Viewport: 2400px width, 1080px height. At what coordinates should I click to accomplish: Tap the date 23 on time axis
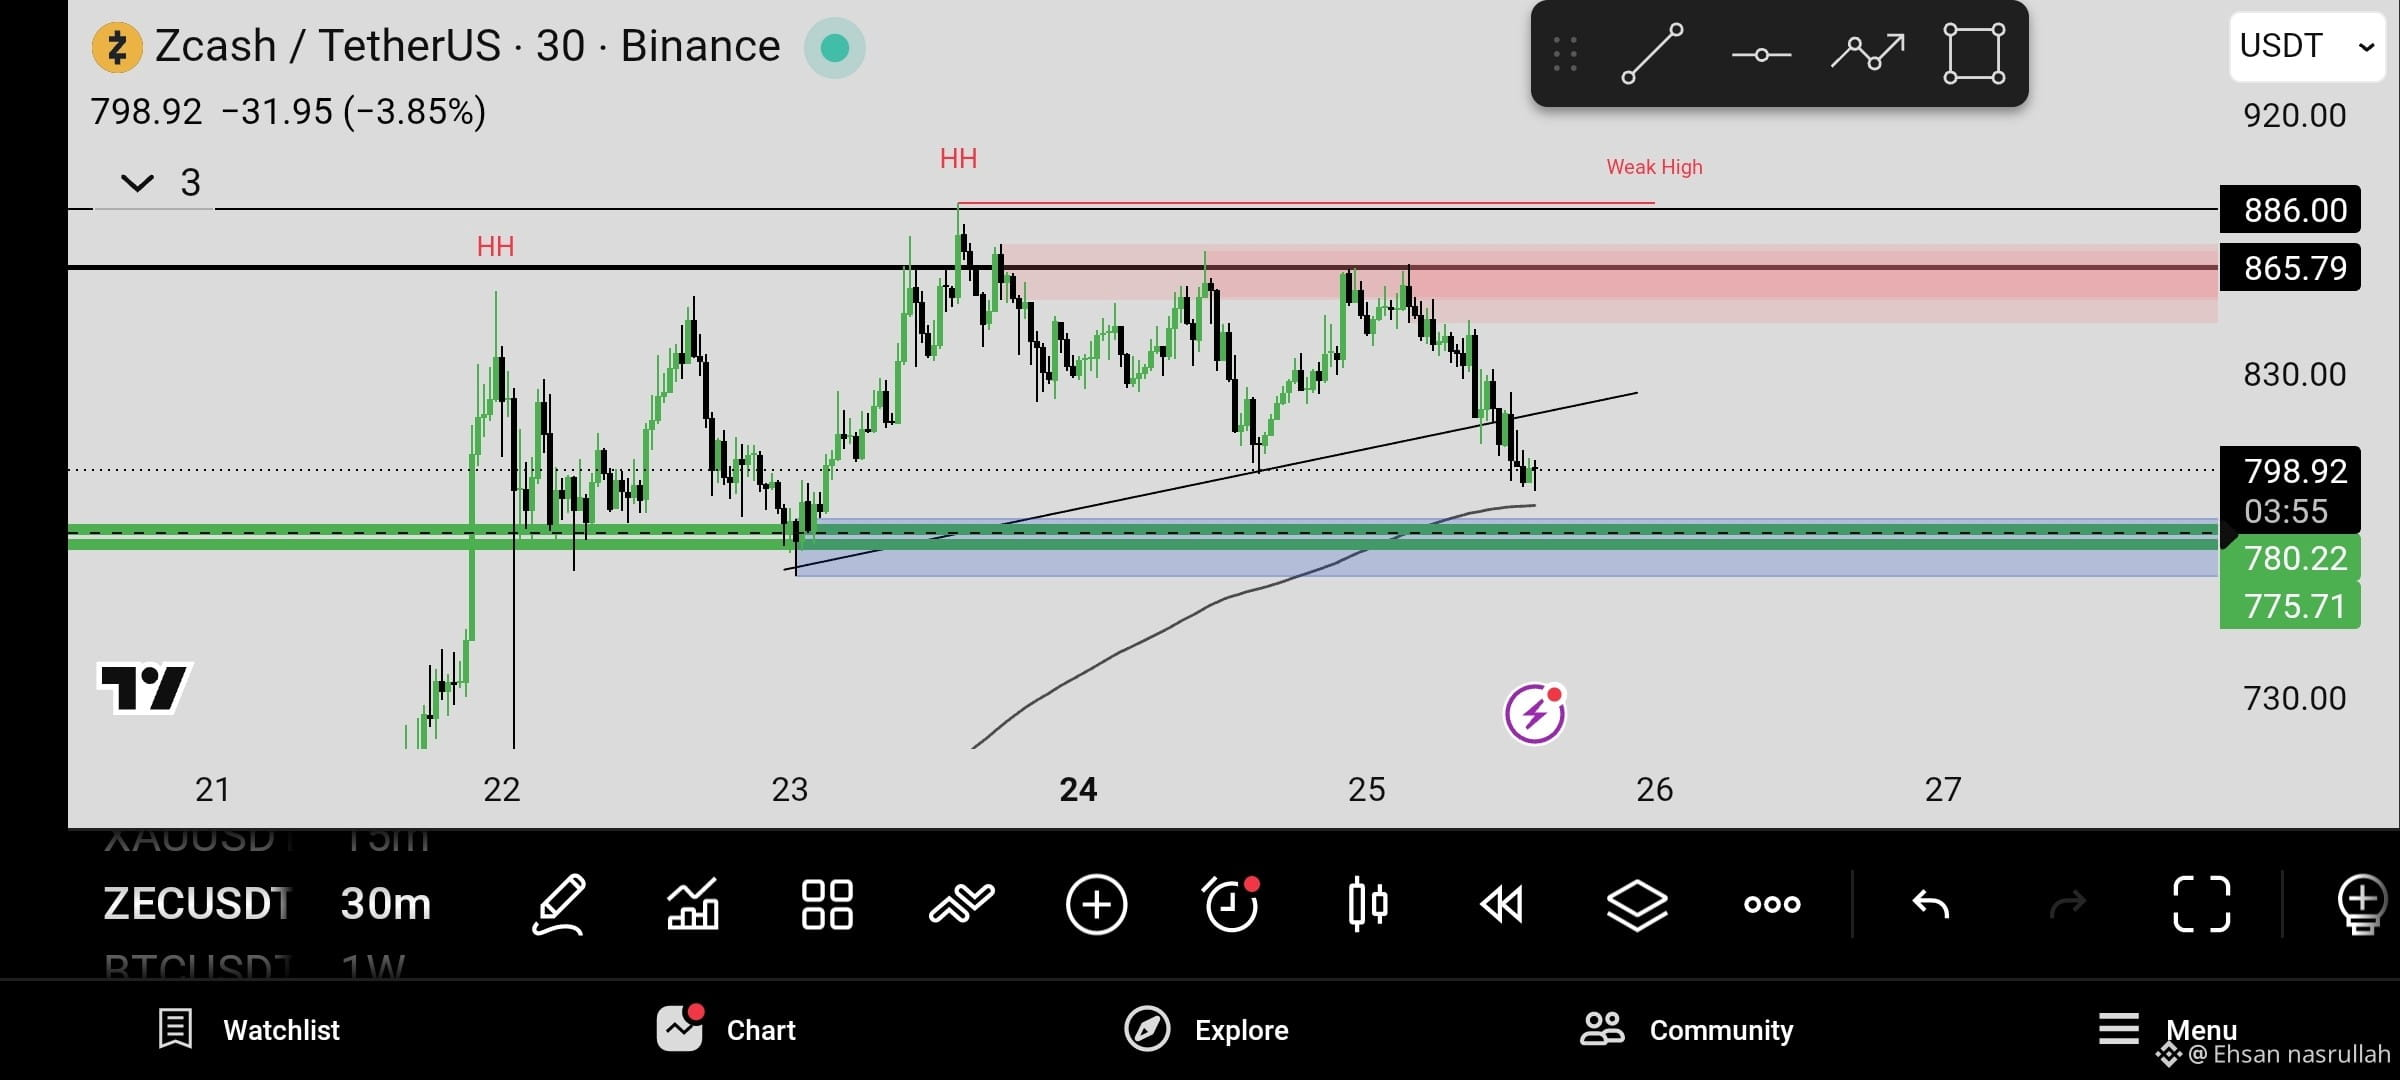coord(789,790)
